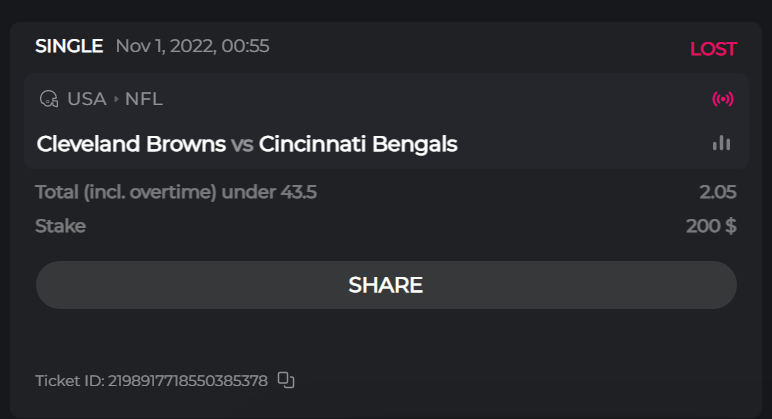Copy the ticket ID with copy icon
Image resolution: width=772 pixels, height=419 pixels.
[x=286, y=380]
